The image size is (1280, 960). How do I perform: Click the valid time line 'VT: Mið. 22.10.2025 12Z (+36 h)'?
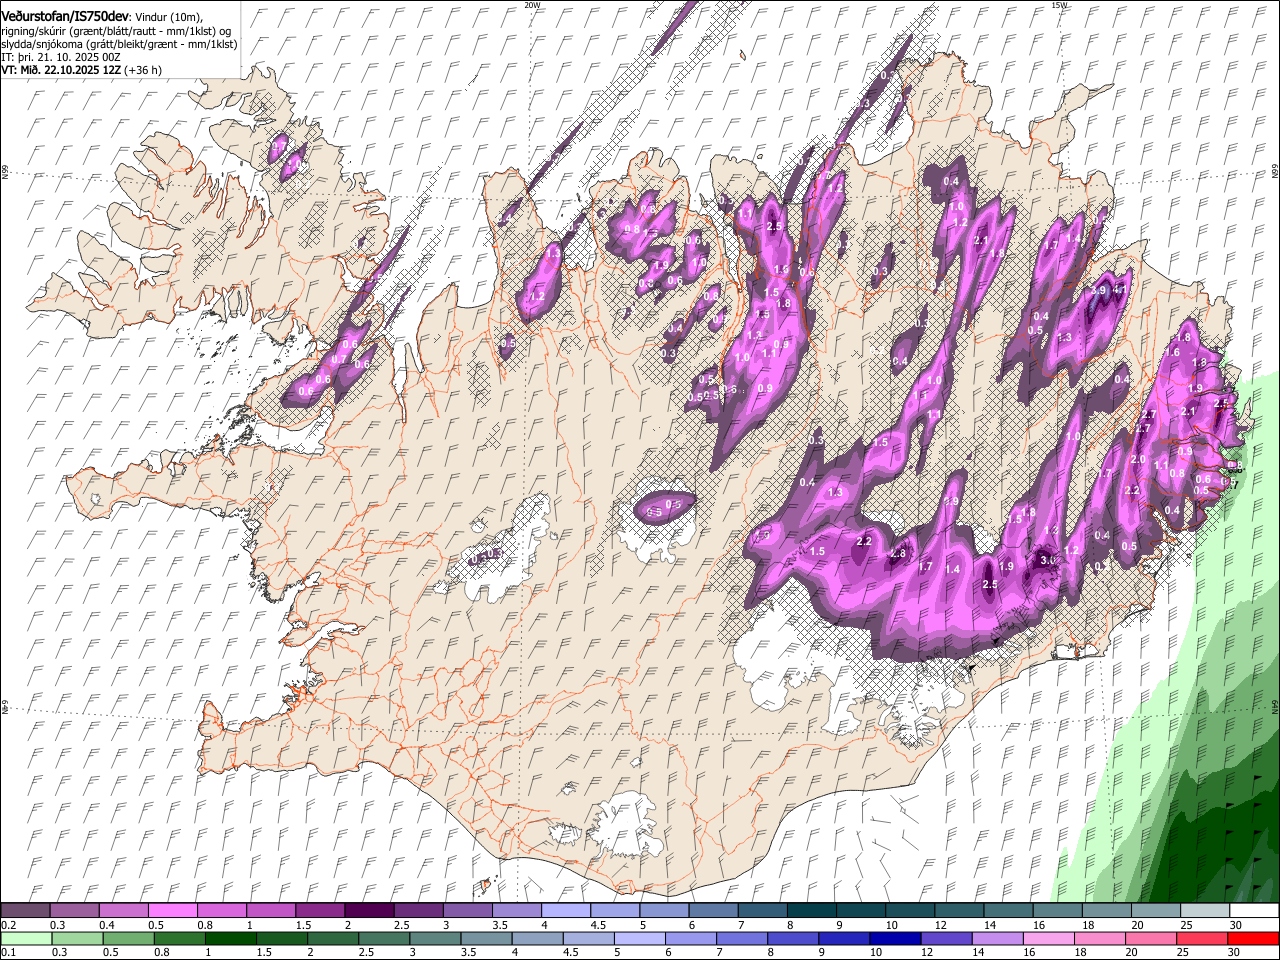tap(81, 70)
